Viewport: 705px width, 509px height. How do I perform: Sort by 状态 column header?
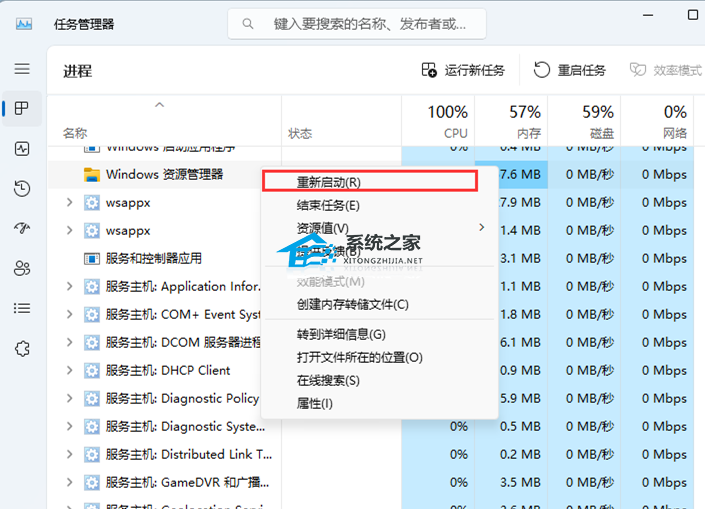pos(341,121)
